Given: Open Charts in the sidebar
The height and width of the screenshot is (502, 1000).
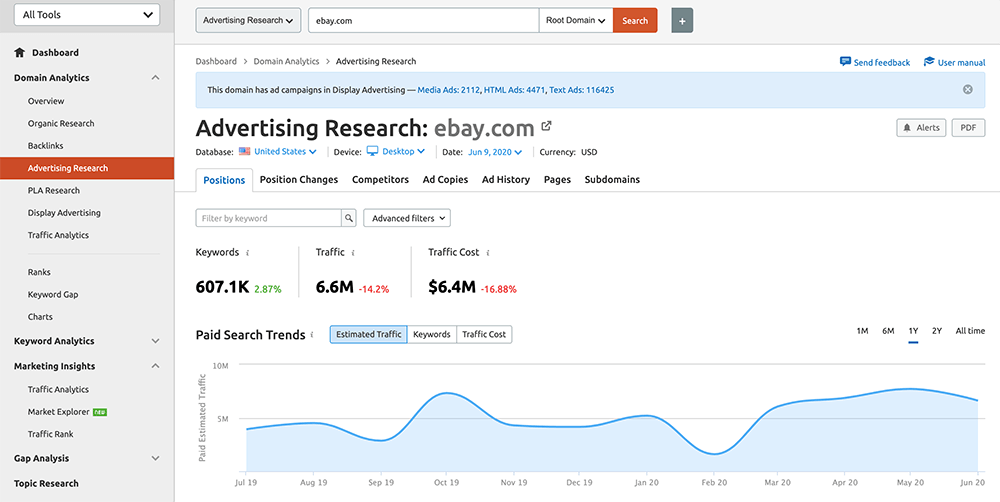Looking at the screenshot, I should point(40,316).
